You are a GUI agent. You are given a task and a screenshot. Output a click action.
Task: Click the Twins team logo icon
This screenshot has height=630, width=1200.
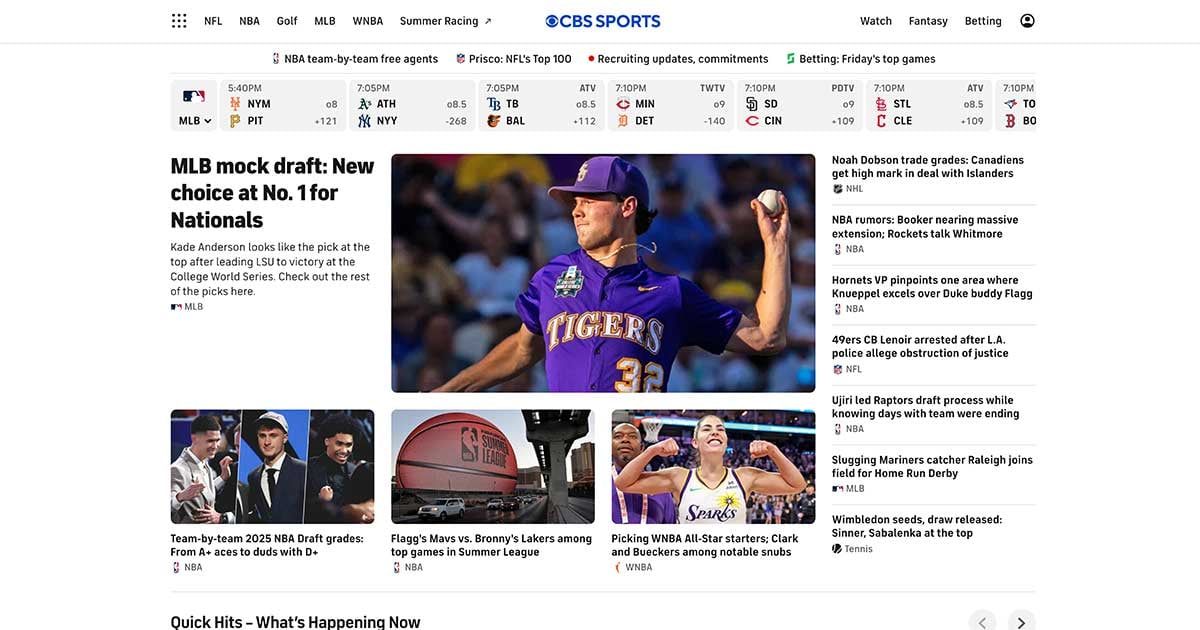click(x=623, y=104)
